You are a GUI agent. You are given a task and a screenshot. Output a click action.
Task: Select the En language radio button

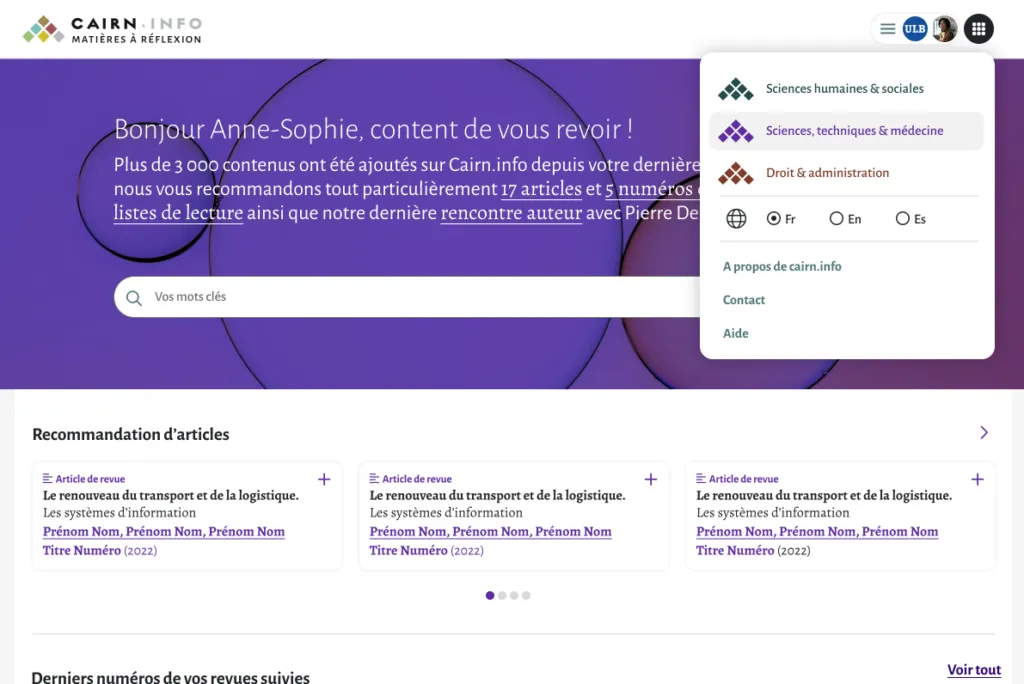tap(837, 219)
